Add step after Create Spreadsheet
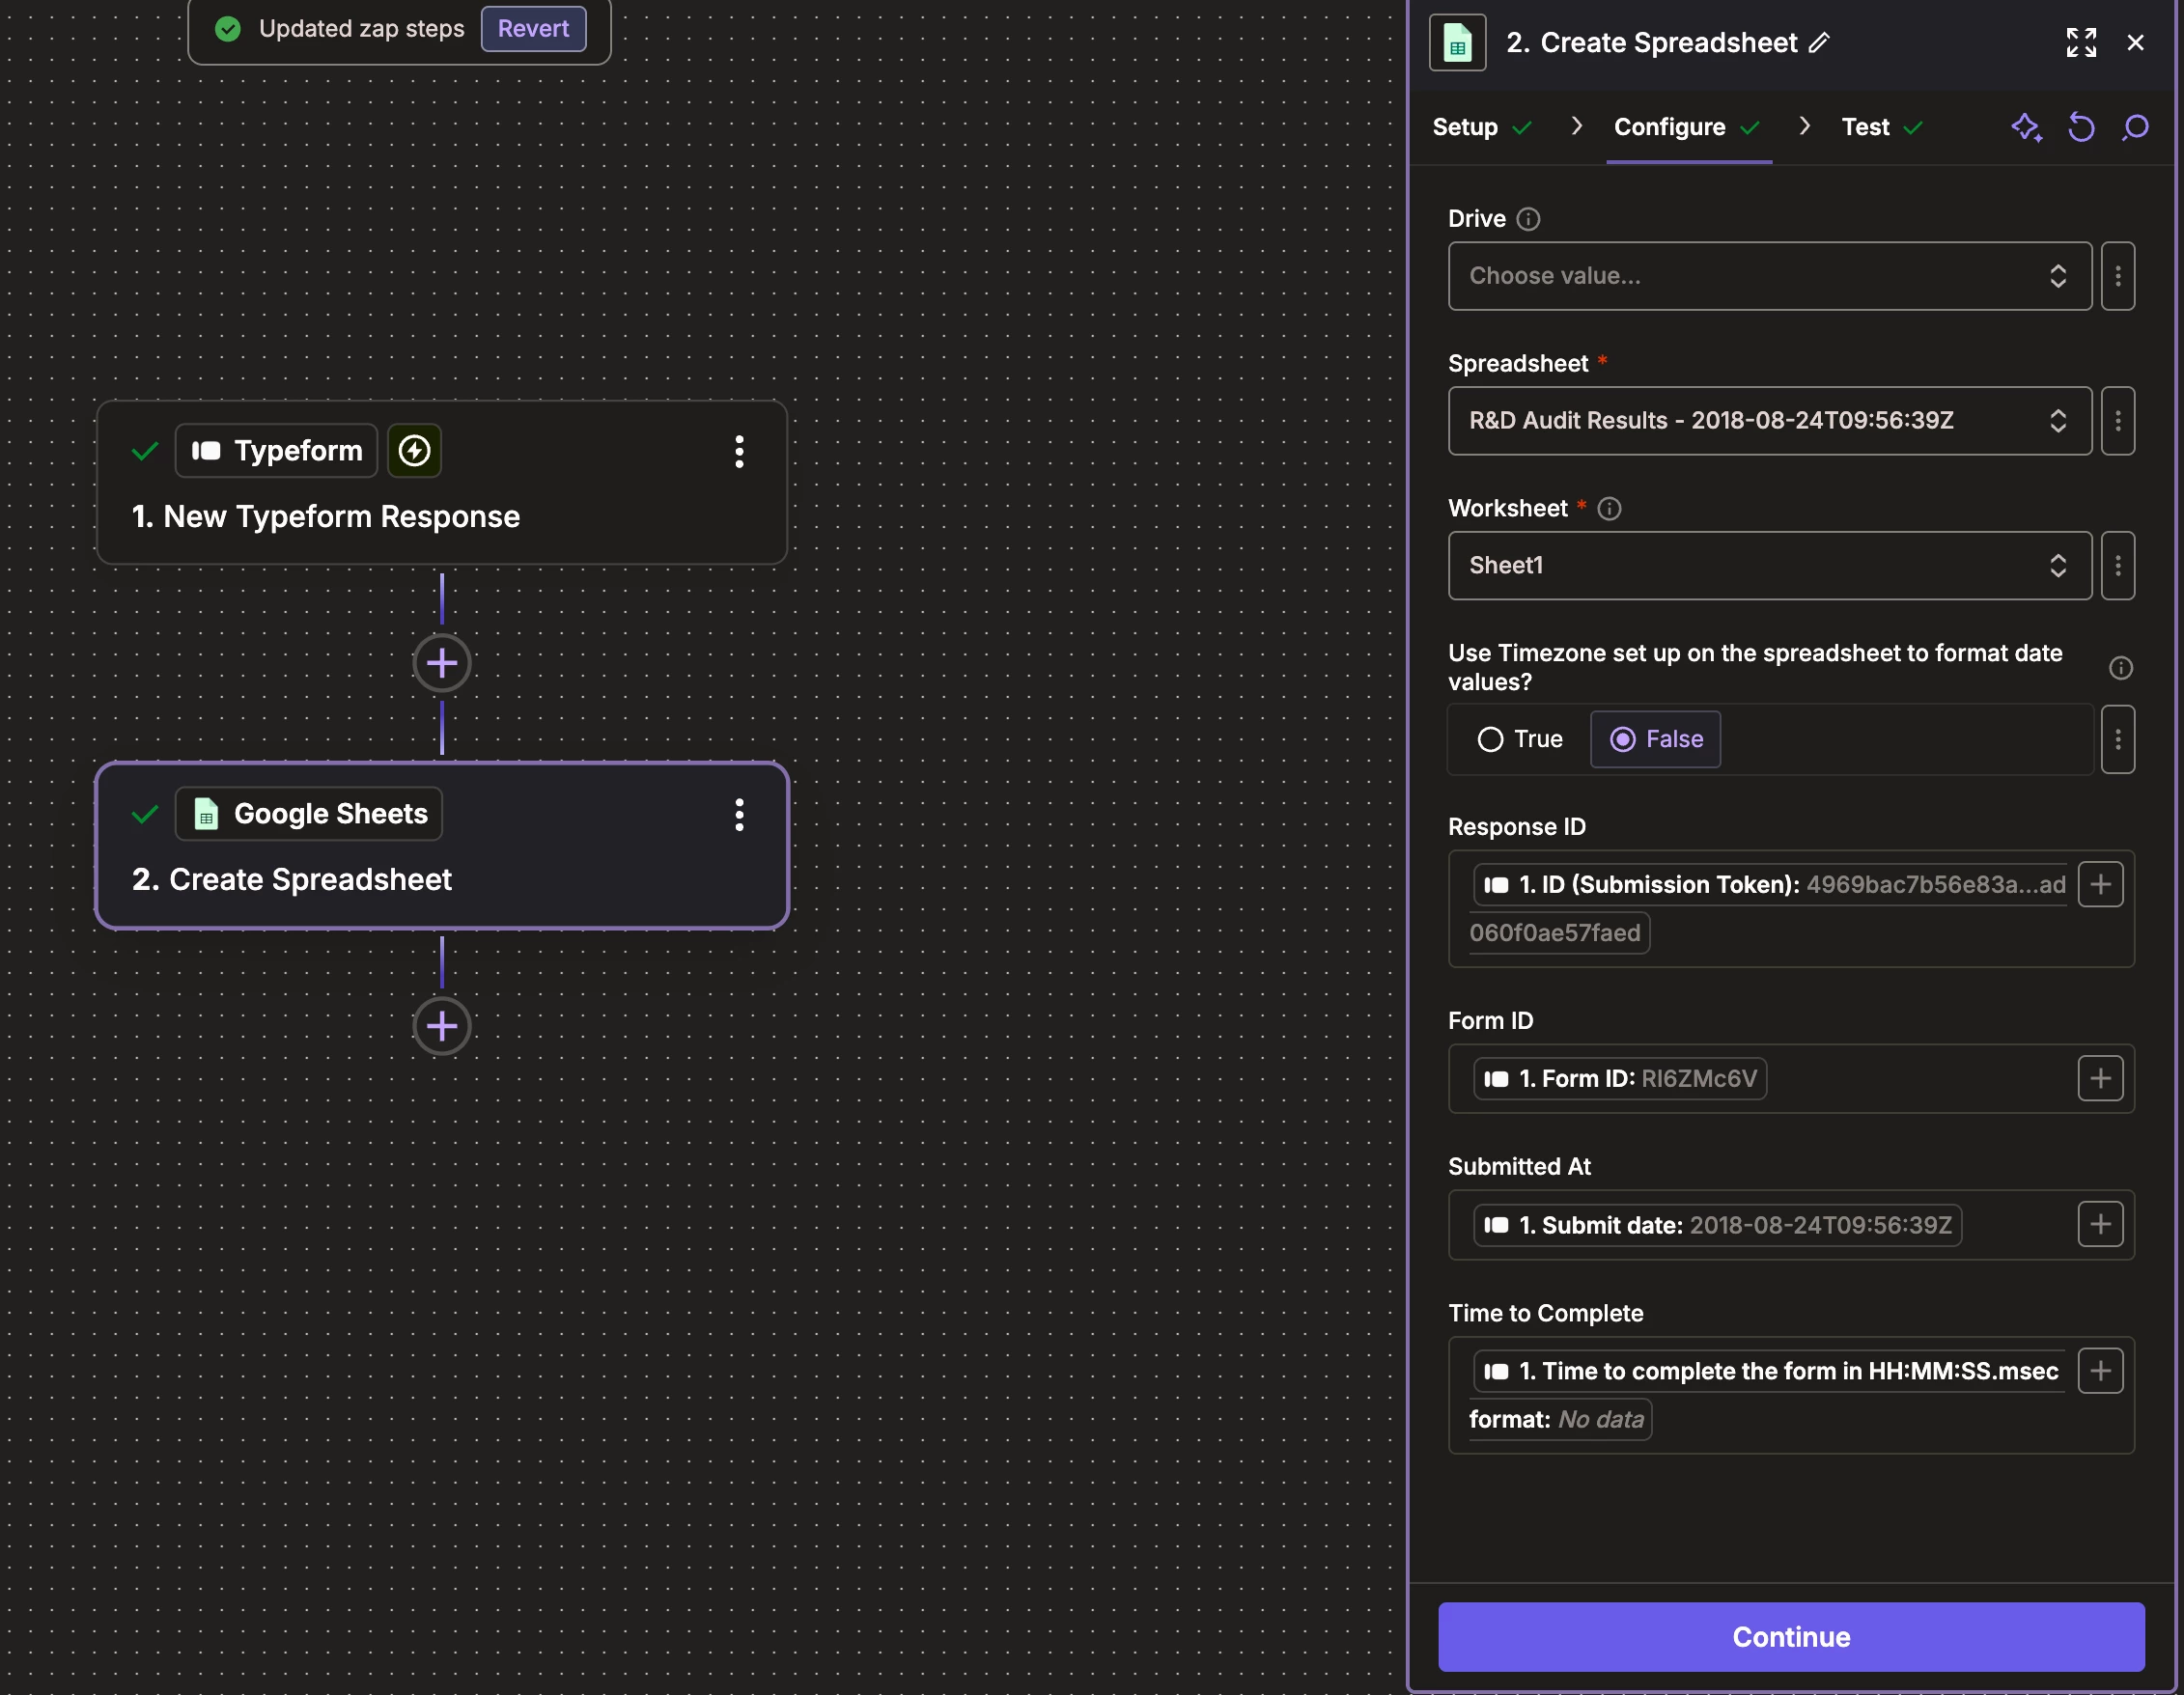 pyautogui.click(x=442, y=1026)
